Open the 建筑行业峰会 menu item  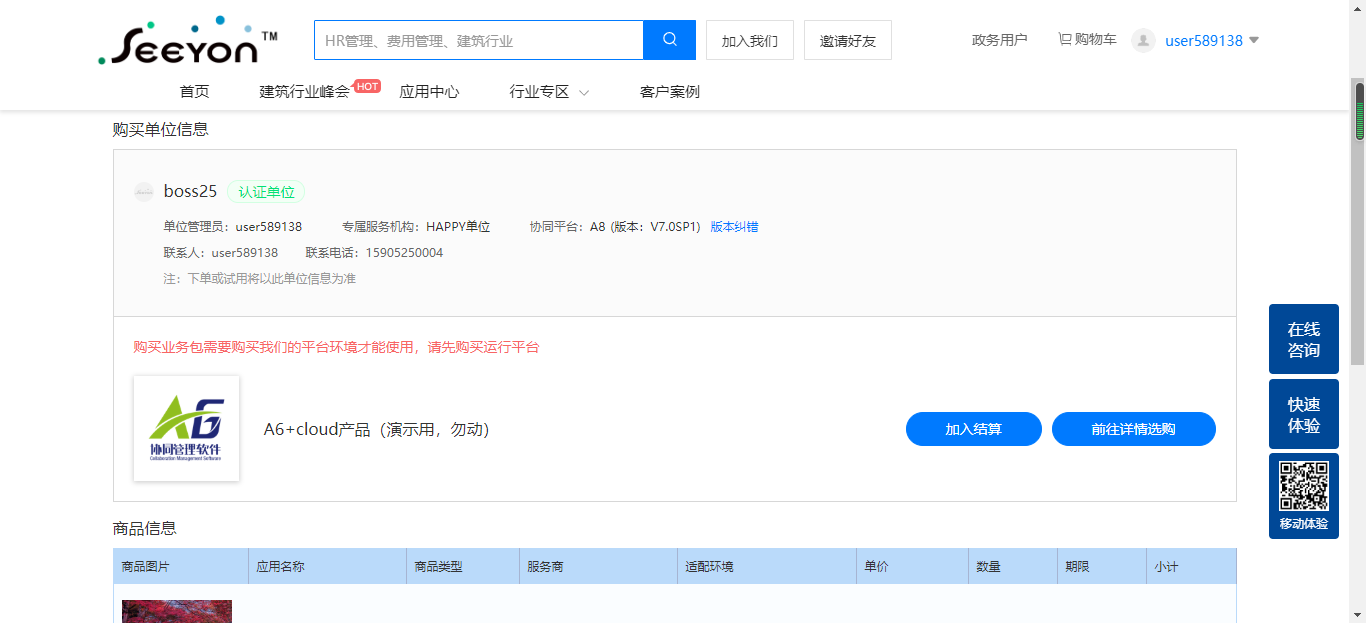point(305,92)
